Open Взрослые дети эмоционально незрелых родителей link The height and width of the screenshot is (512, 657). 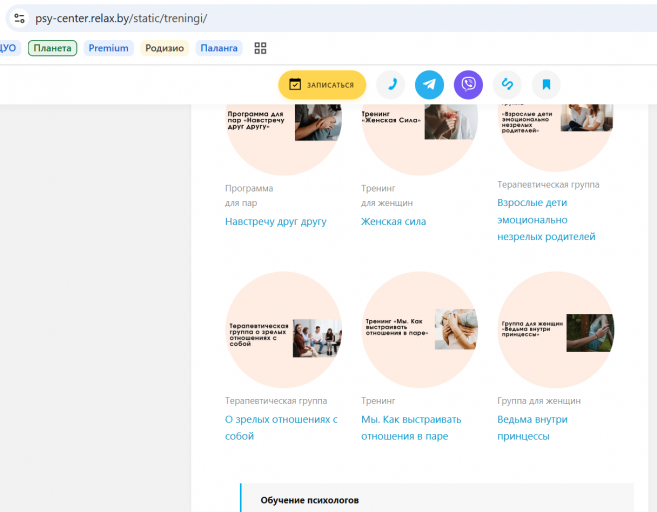[x=546, y=220]
